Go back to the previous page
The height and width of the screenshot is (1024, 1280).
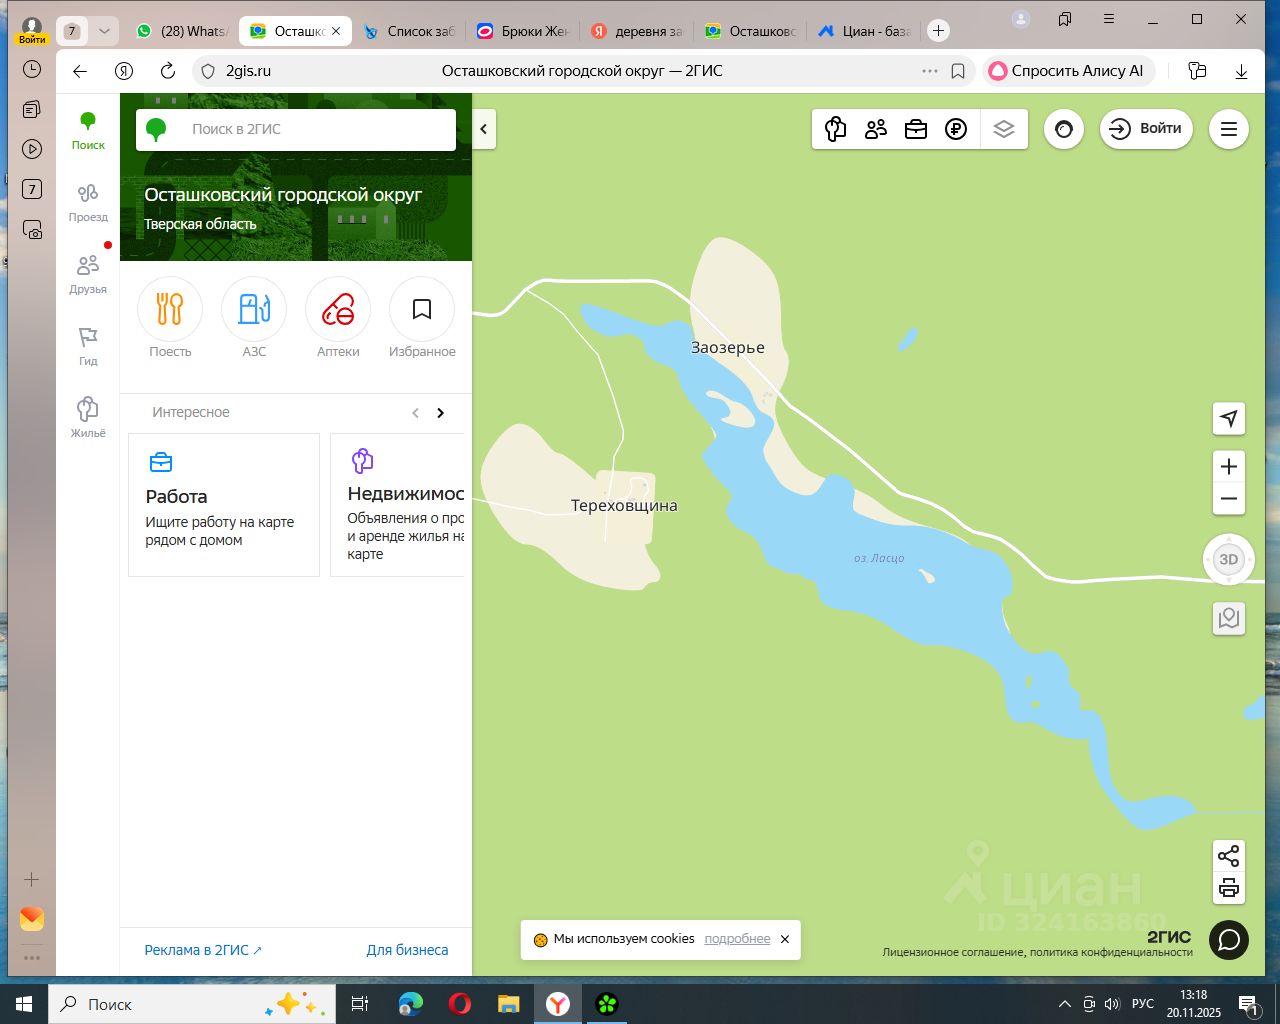click(x=80, y=71)
